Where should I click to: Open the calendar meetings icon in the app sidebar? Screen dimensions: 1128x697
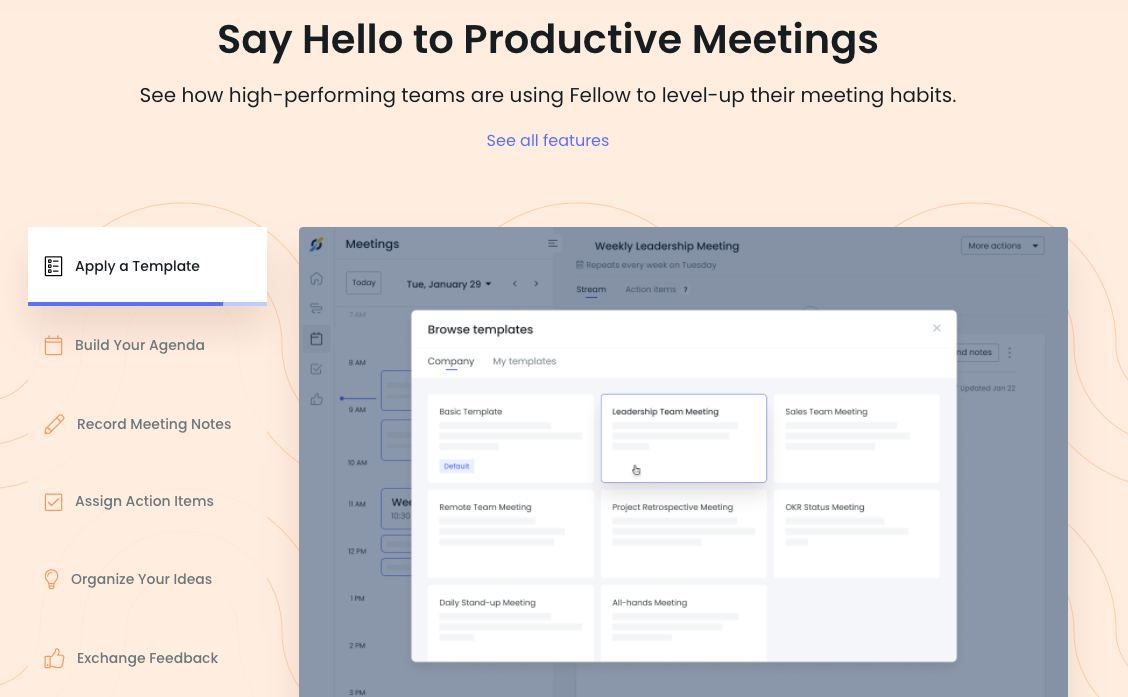click(x=317, y=339)
